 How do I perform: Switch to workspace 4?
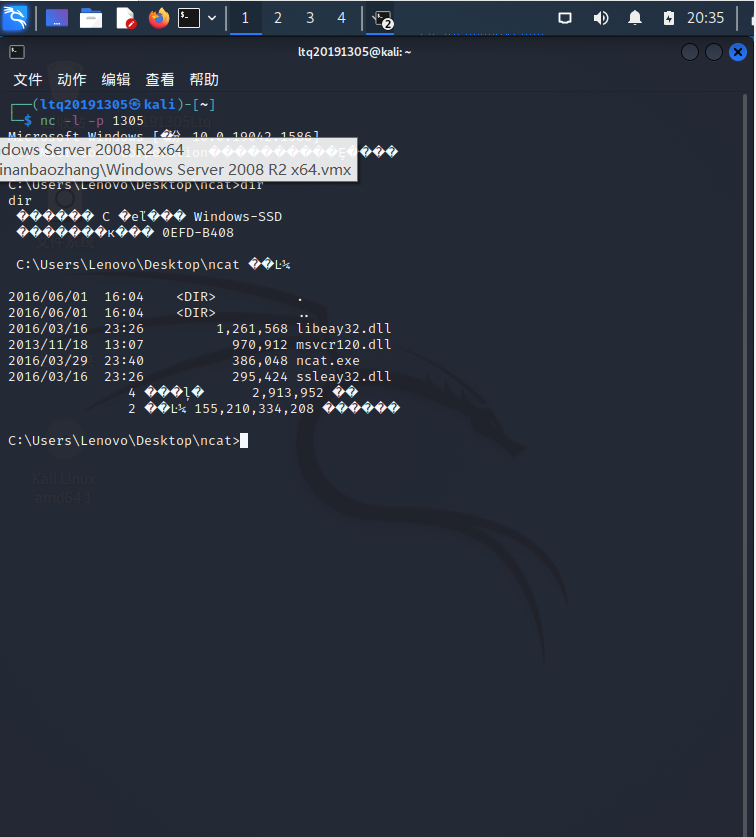pyautogui.click(x=342, y=18)
